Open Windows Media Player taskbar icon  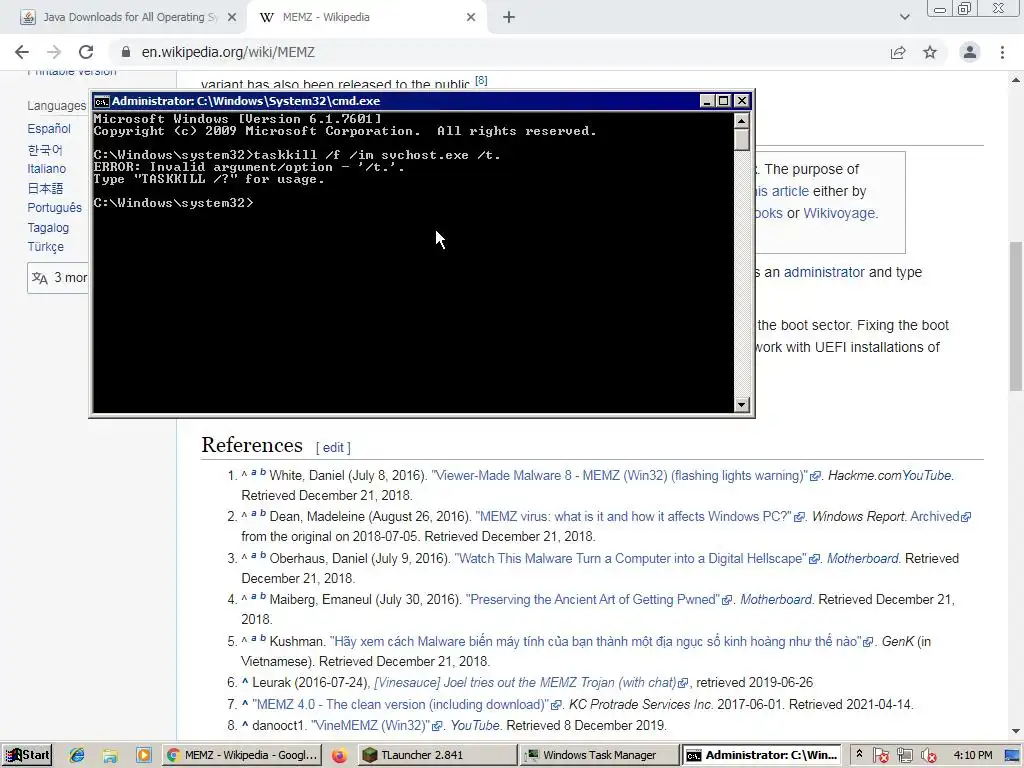[x=144, y=755]
